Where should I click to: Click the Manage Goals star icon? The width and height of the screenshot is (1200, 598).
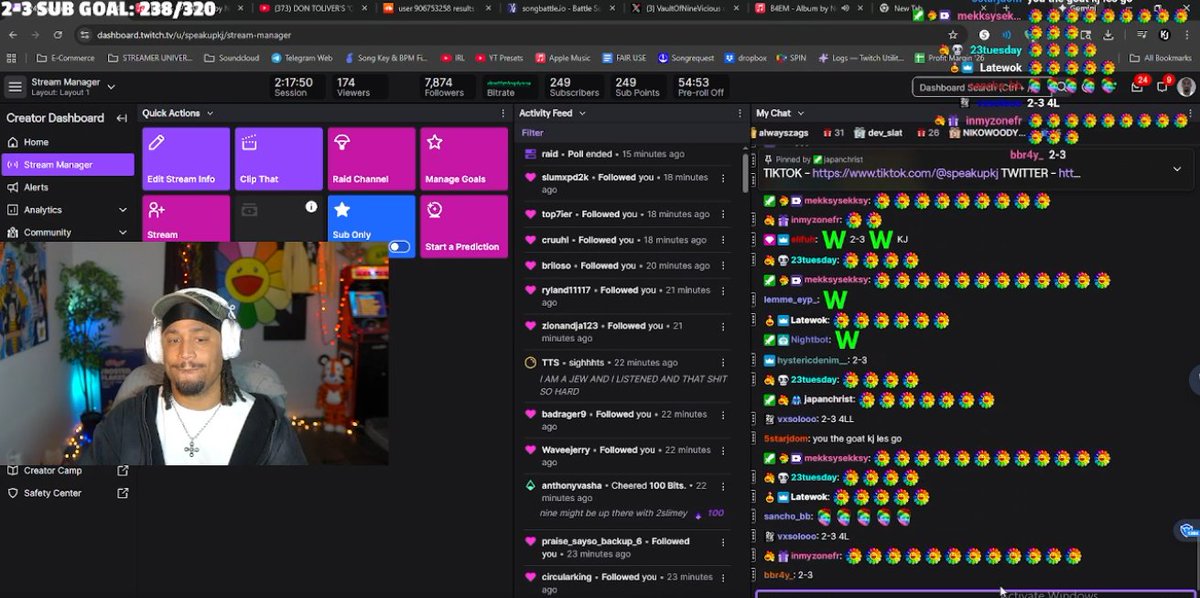click(x=434, y=143)
